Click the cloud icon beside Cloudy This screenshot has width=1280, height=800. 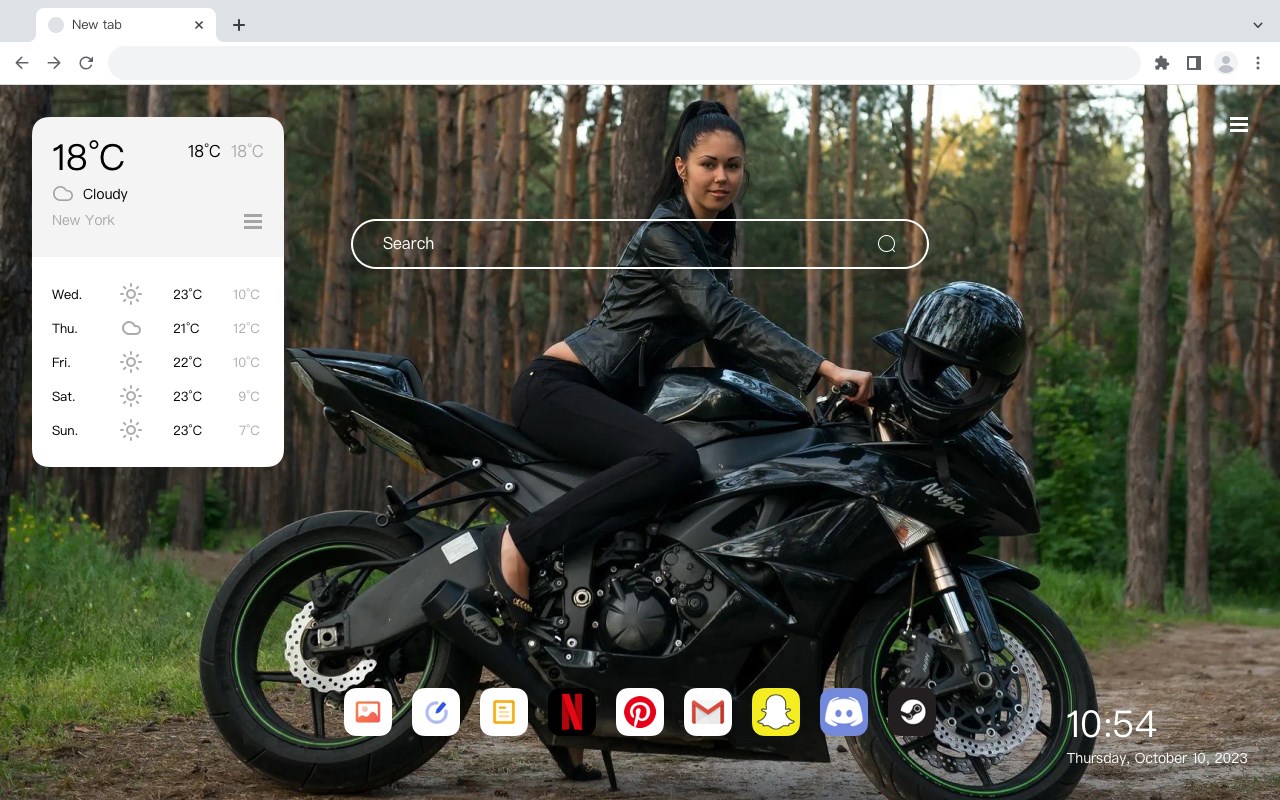[x=63, y=194]
